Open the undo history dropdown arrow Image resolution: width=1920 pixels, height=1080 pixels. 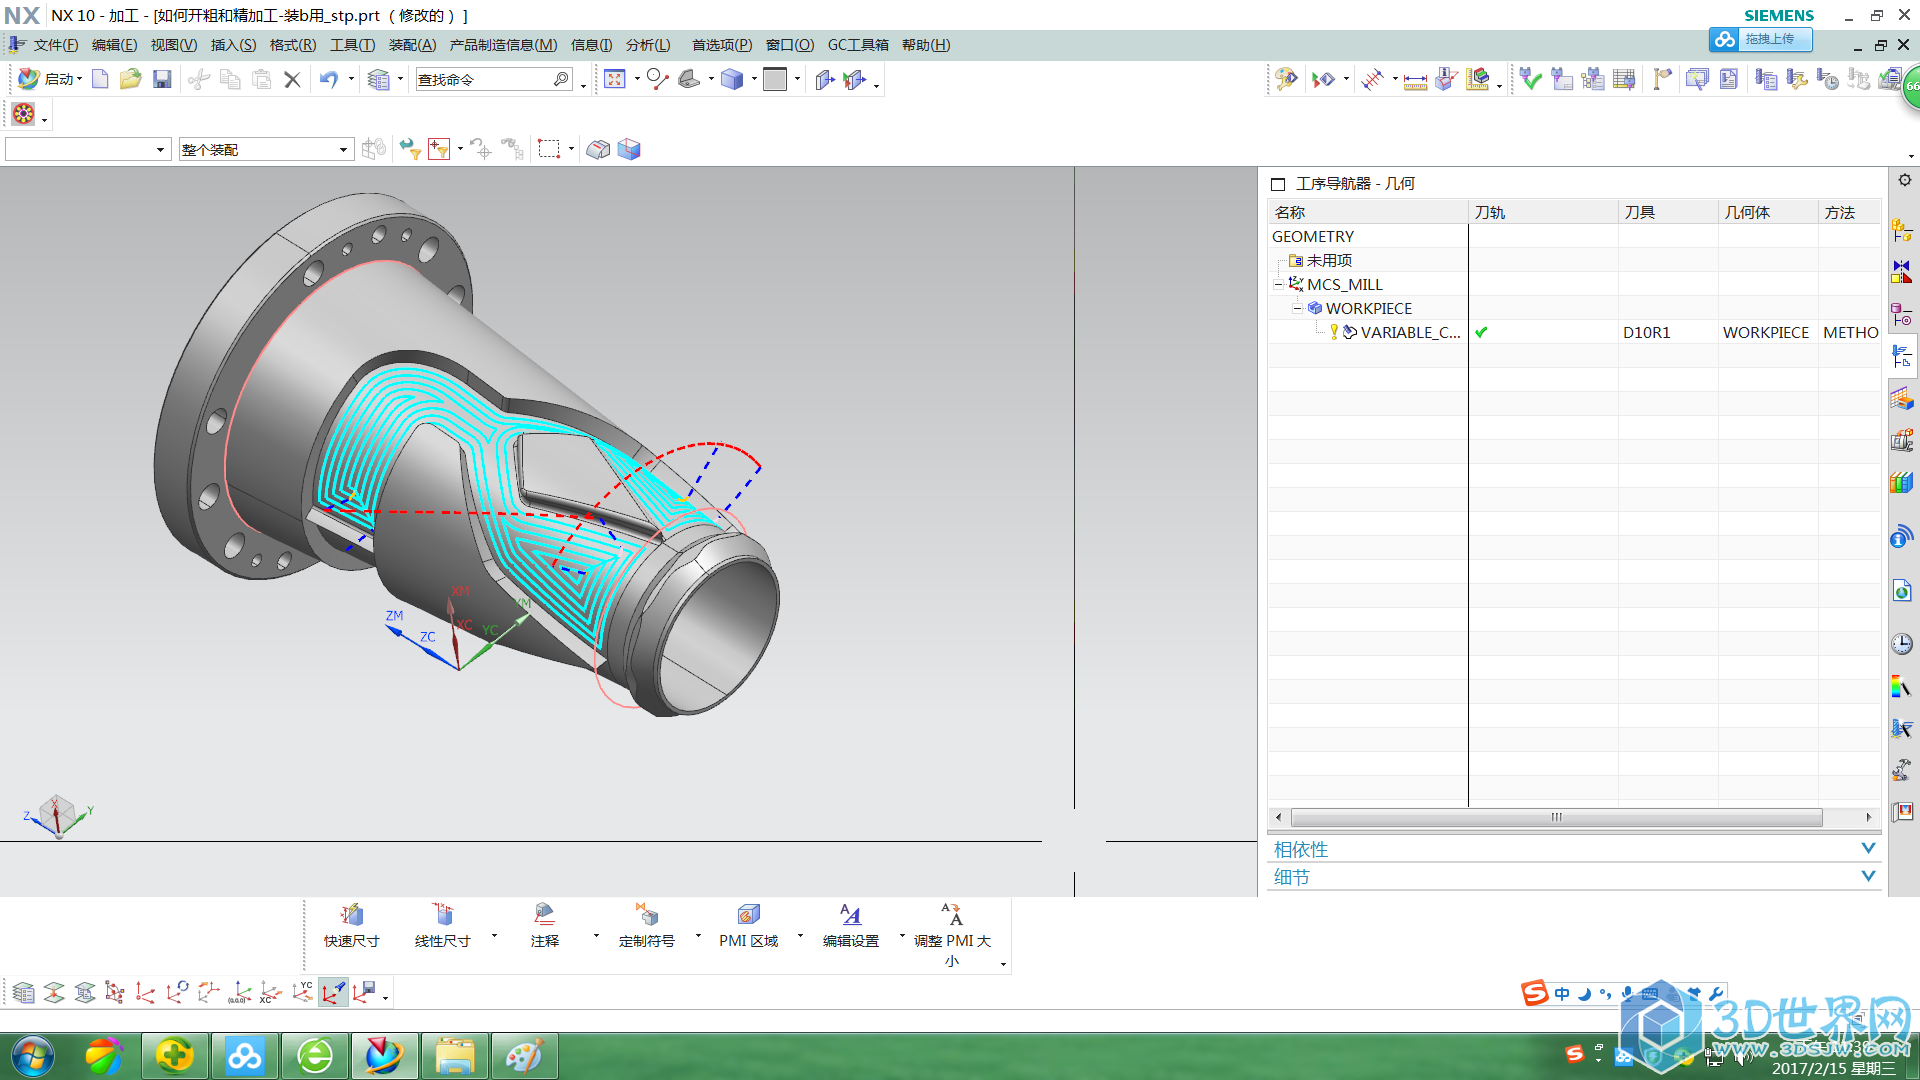click(351, 79)
